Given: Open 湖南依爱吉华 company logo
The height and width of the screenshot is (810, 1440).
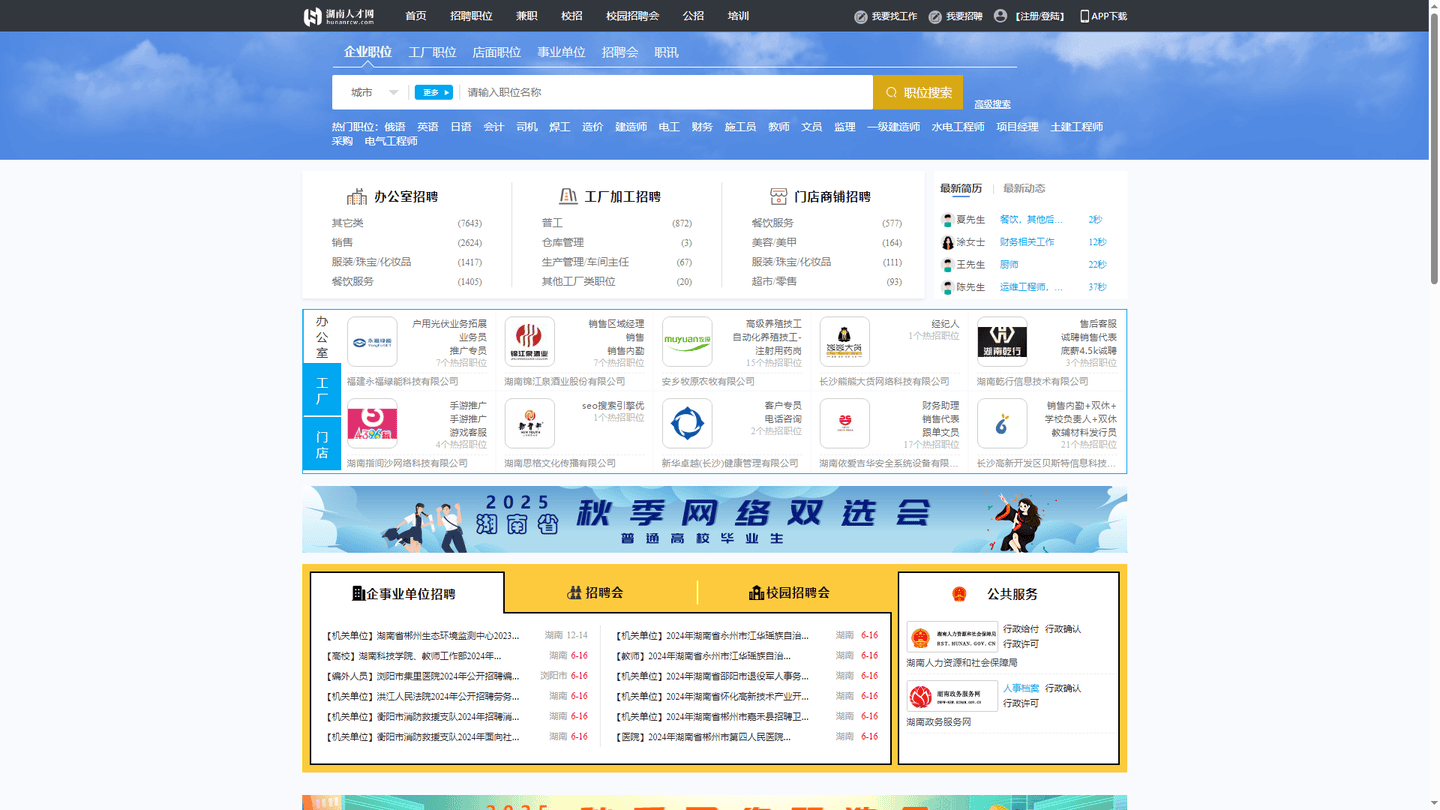Looking at the screenshot, I should click(845, 423).
